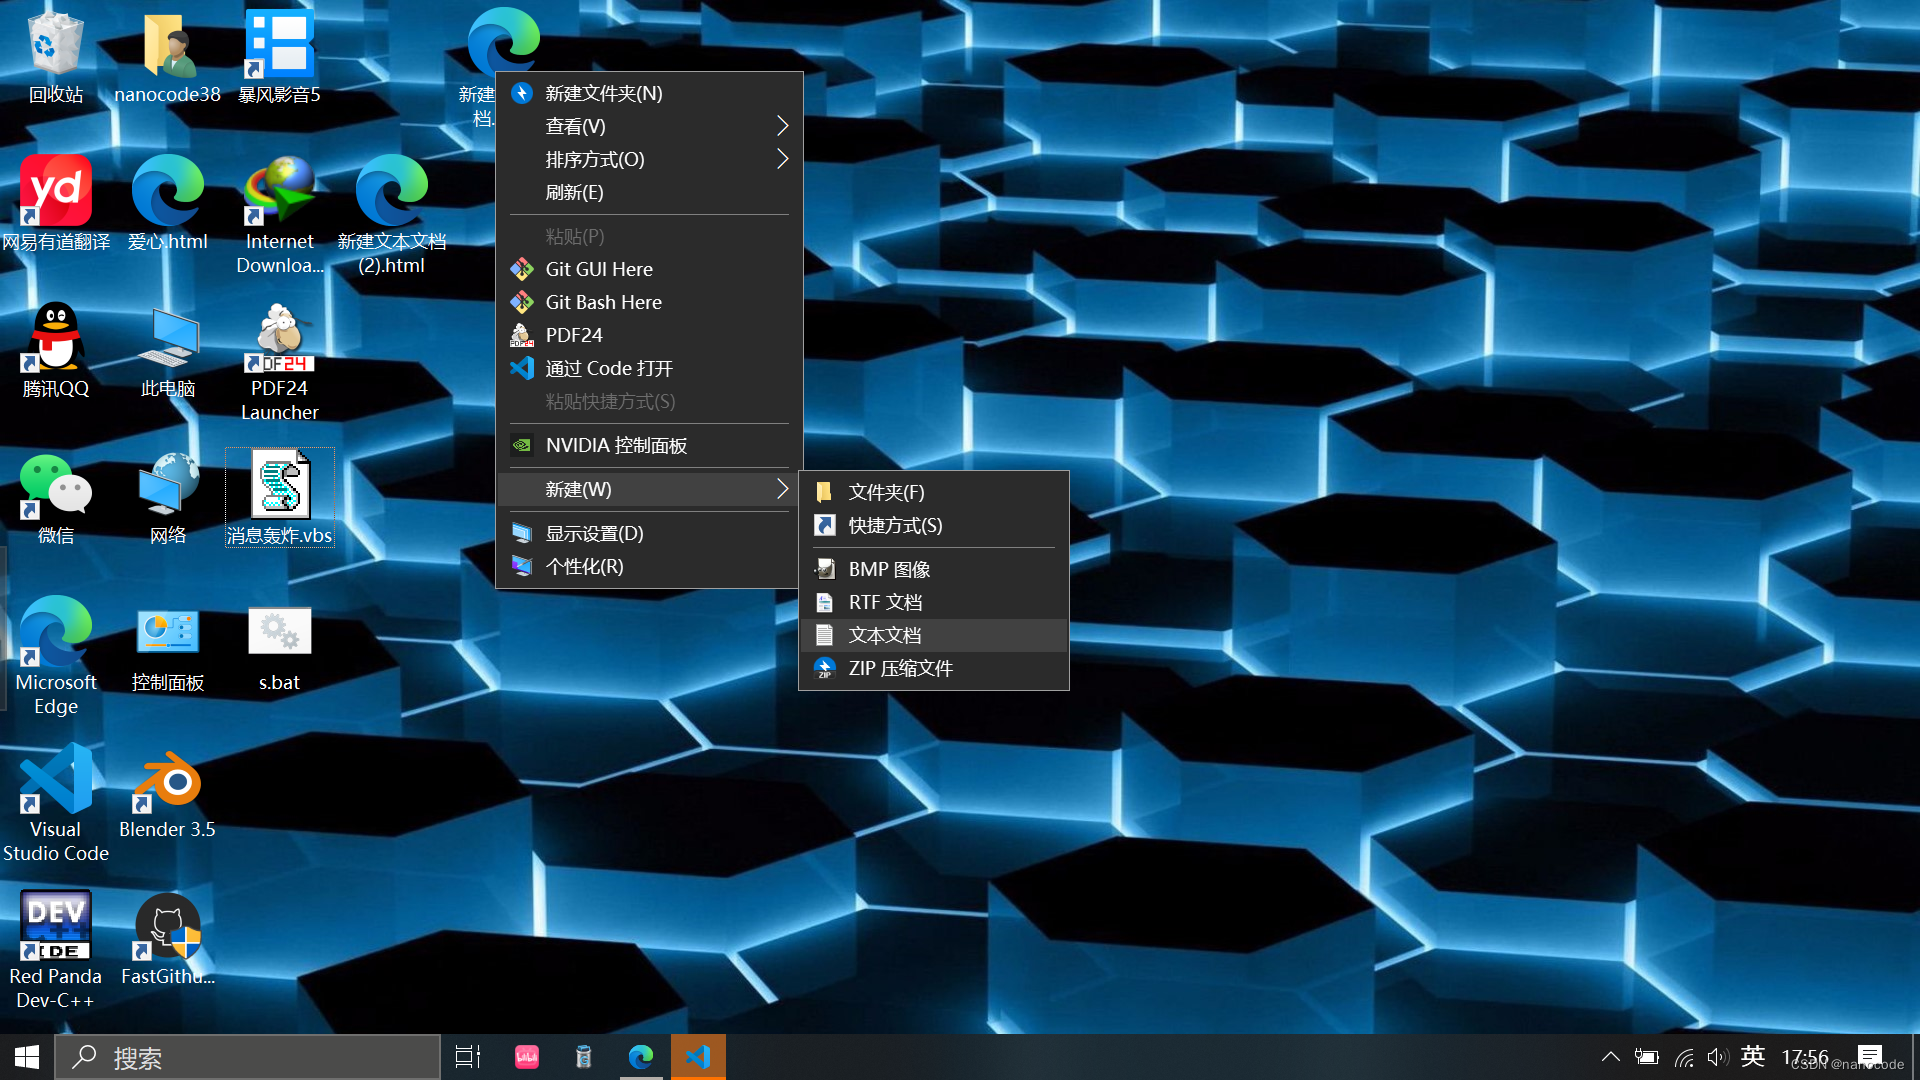Open Task View from taskbar
Image resolution: width=1920 pixels, height=1080 pixels.
pos(468,1057)
